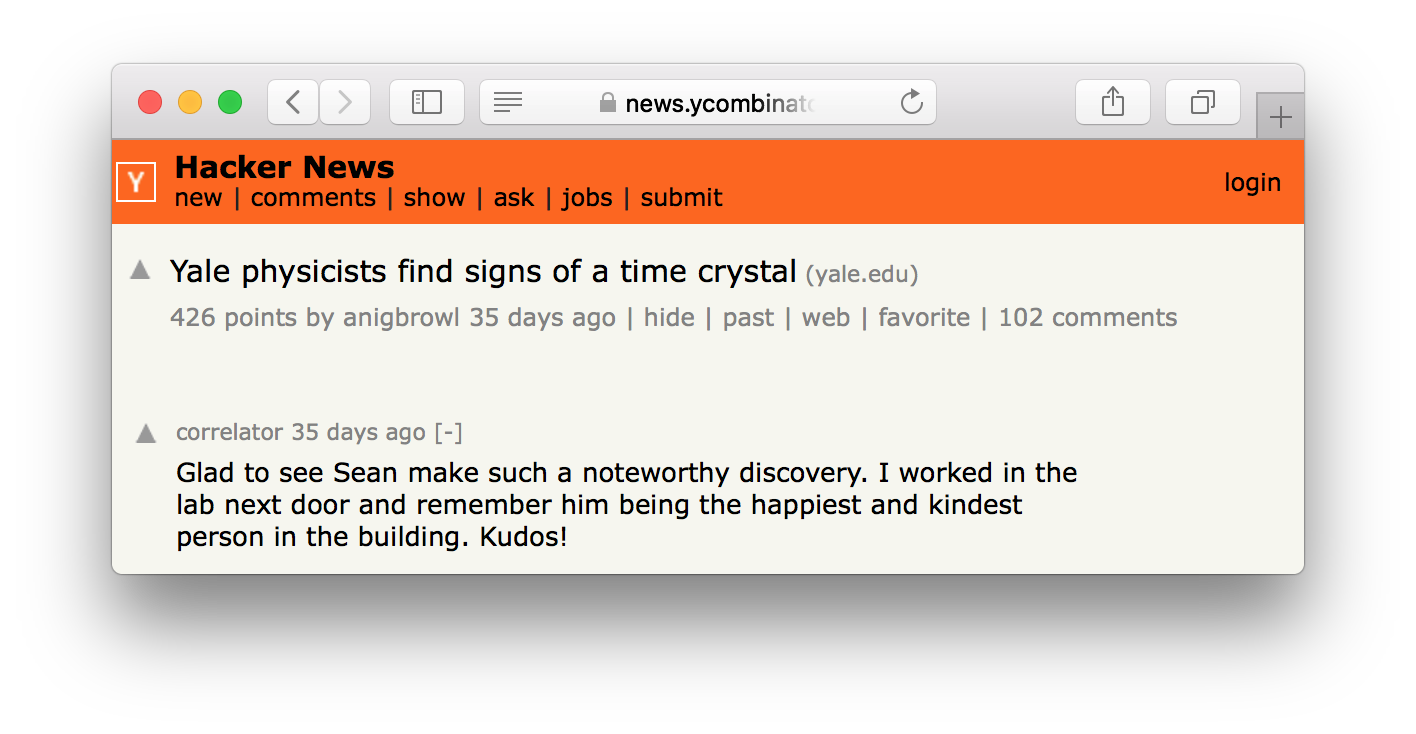Open a new tab with plus button
The height and width of the screenshot is (734, 1416).
pyautogui.click(x=1280, y=118)
